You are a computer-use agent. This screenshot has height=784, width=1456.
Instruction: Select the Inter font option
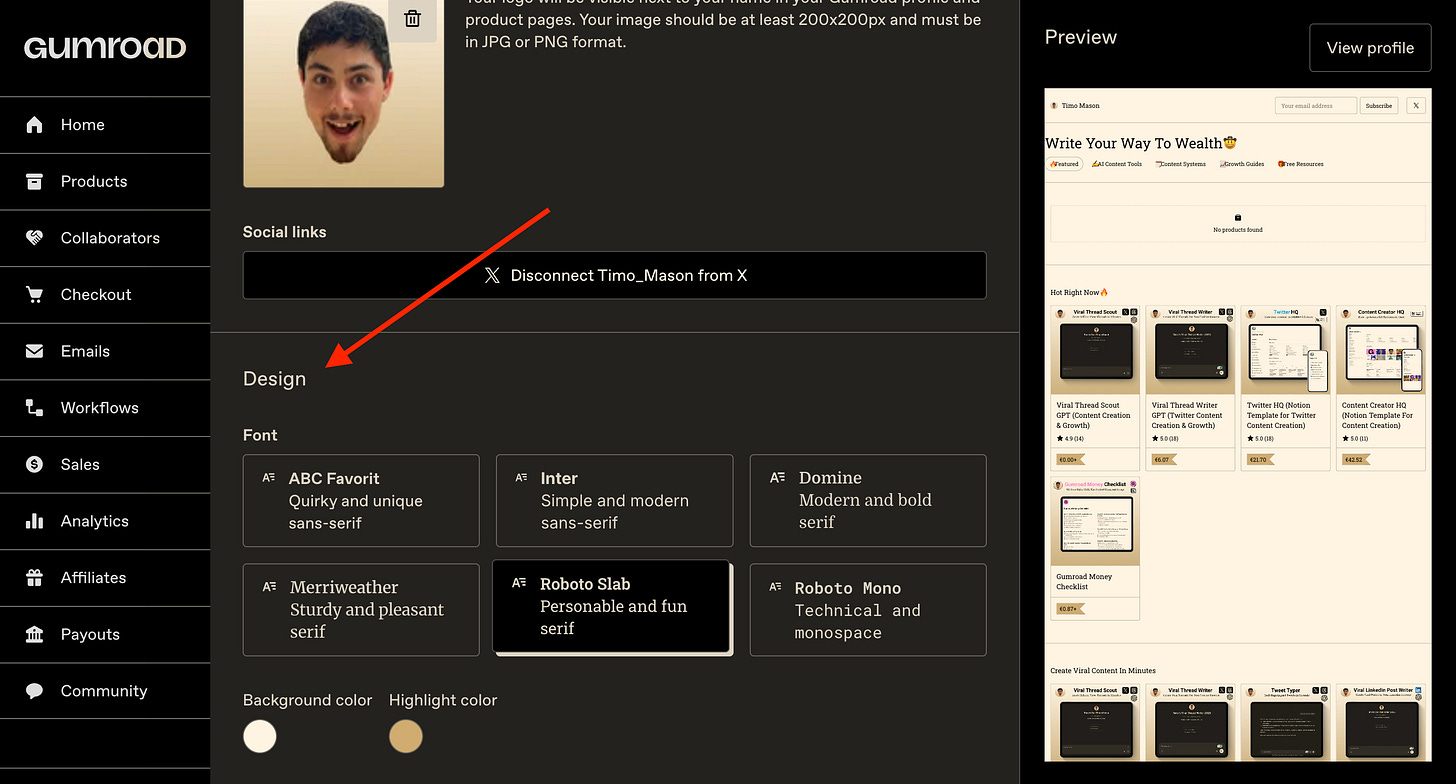pos(614,501)
